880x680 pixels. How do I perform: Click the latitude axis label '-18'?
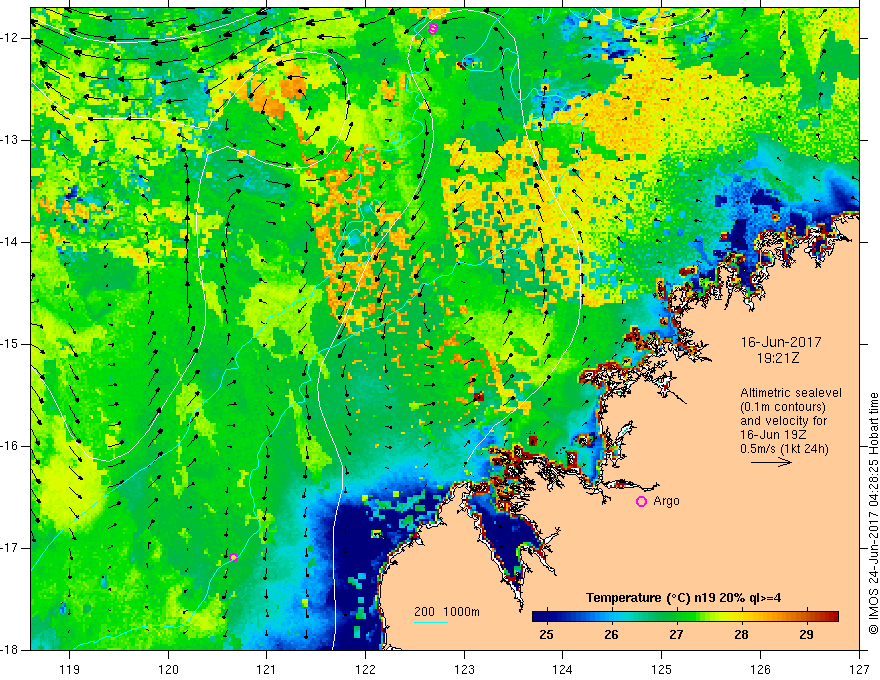click(10, 650)
